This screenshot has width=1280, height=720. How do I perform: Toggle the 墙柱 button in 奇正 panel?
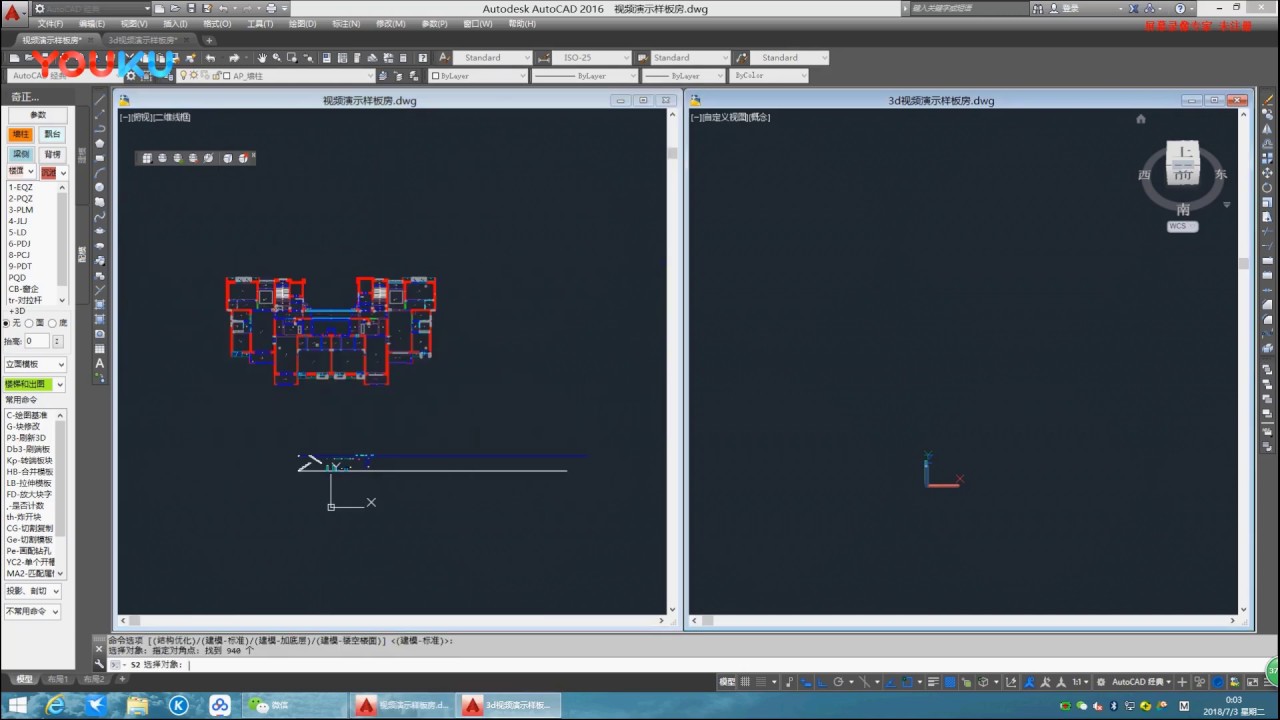click(x=21, y=134)
